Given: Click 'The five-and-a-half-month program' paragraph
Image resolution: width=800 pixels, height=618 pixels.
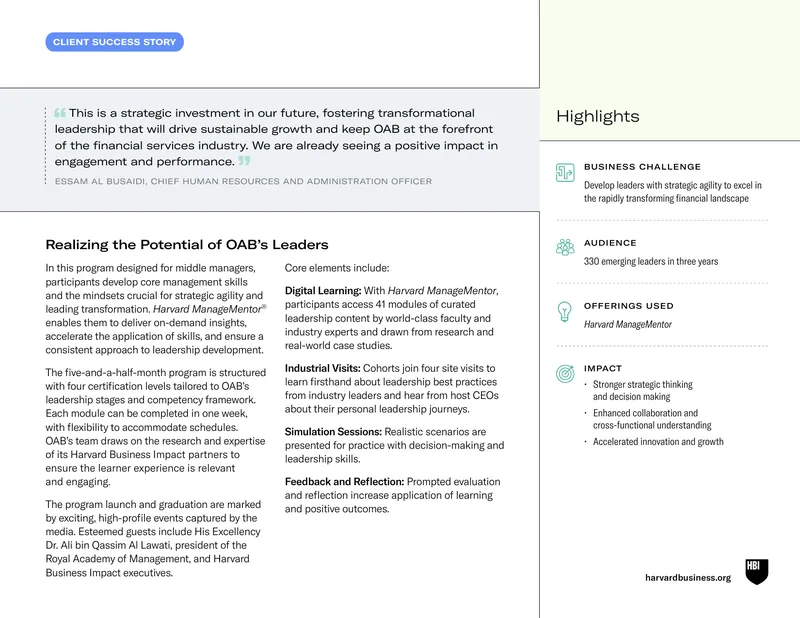Looking at the screenshot, I should (x=155, y=427).
